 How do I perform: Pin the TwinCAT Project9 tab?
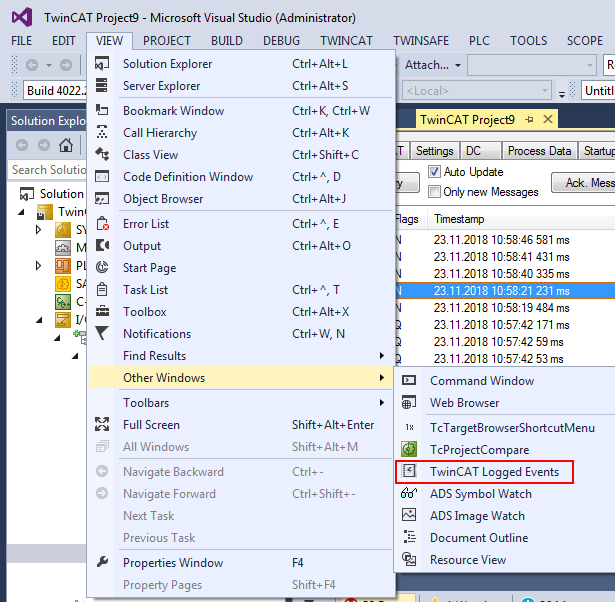click(529, 119)
